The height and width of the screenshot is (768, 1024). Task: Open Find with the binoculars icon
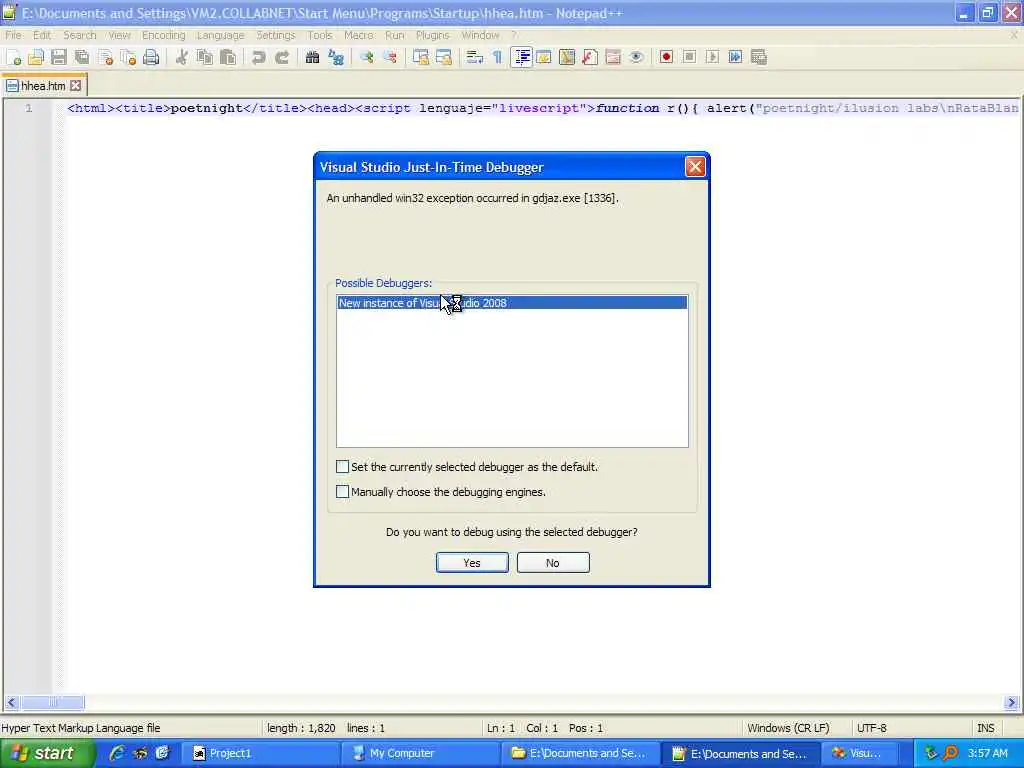(312, 57)
